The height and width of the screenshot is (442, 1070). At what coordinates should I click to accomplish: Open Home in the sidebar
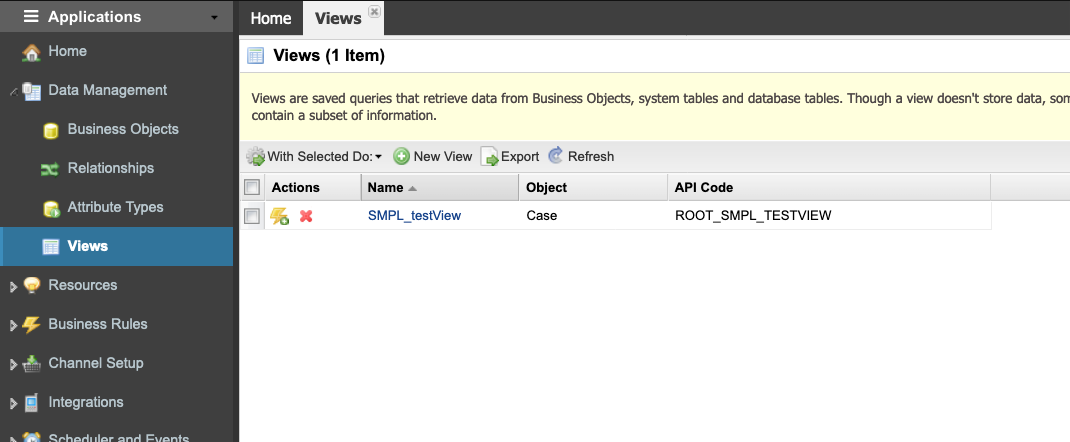click(68, 51)
